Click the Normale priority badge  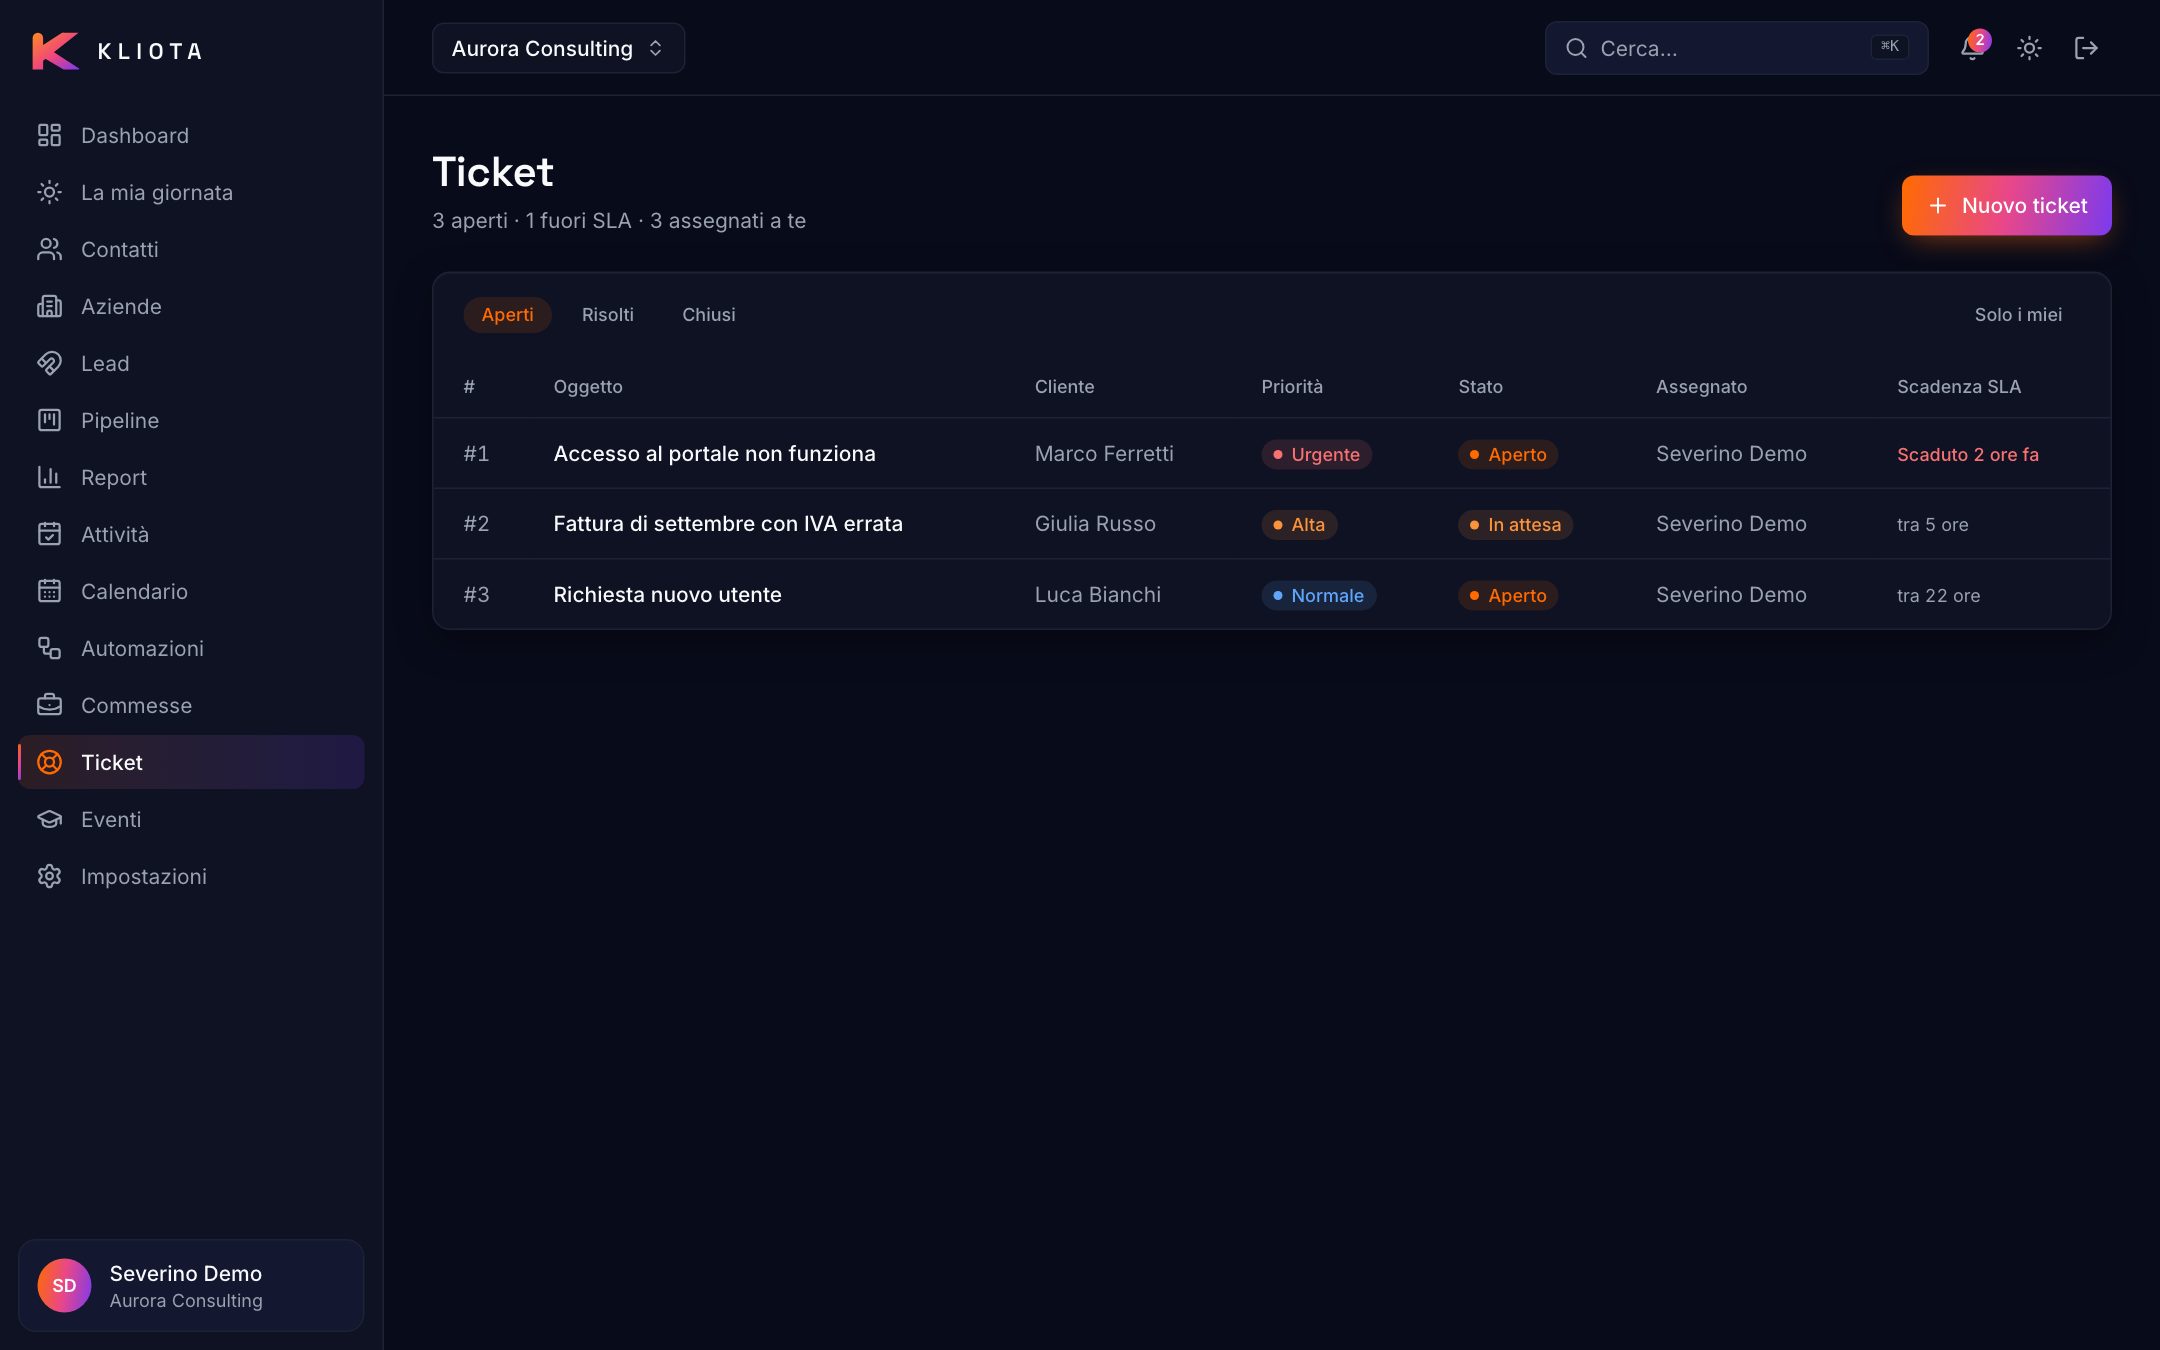[x=1318, y=595]
